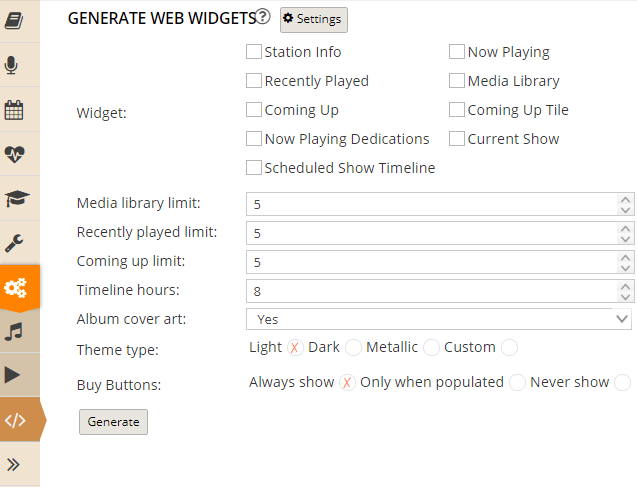Open the book icon in sidebar
Screen dimensions: 637x487
tap(14, 21)
